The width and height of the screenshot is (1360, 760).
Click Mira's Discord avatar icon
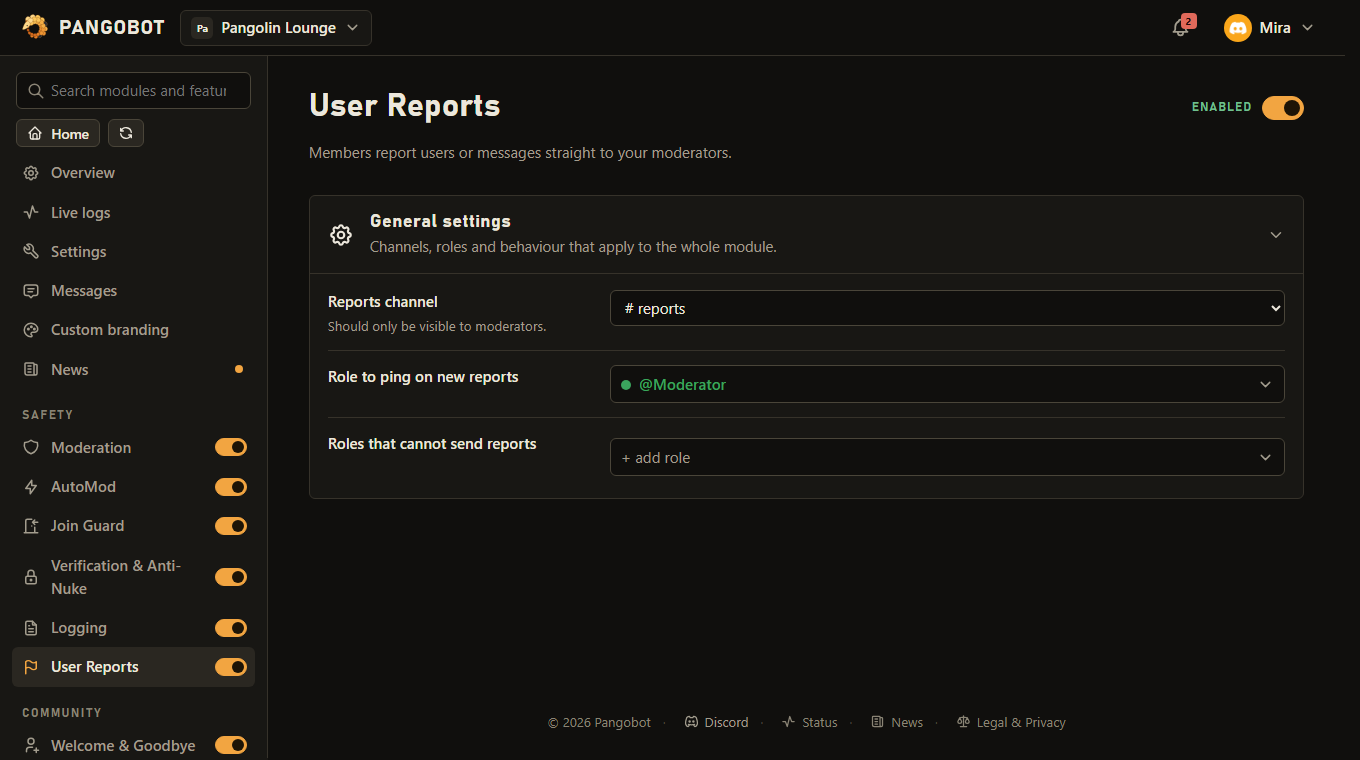[1238, 28]
